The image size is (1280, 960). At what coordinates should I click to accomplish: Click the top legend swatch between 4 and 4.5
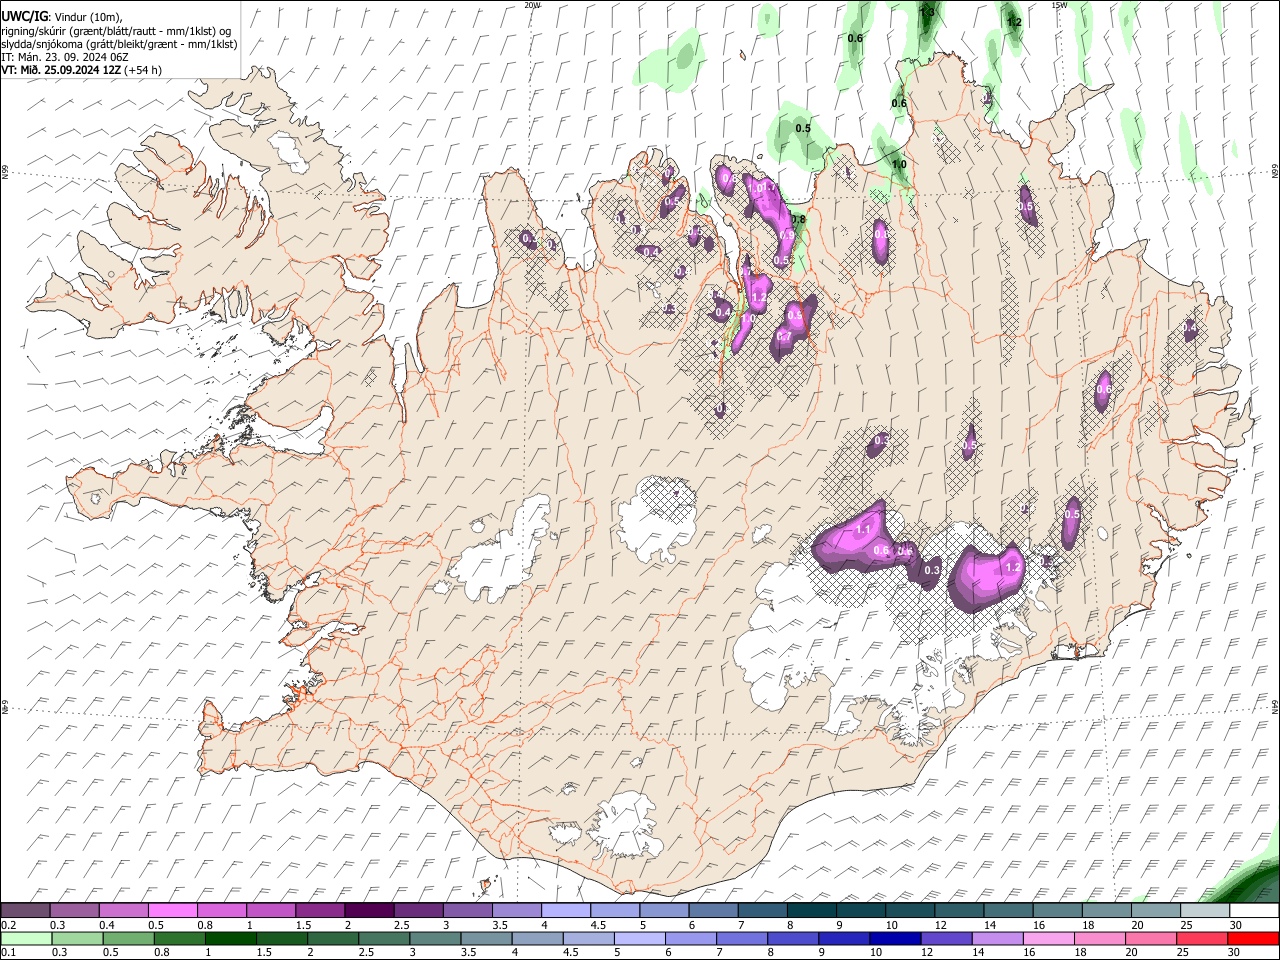565,911
